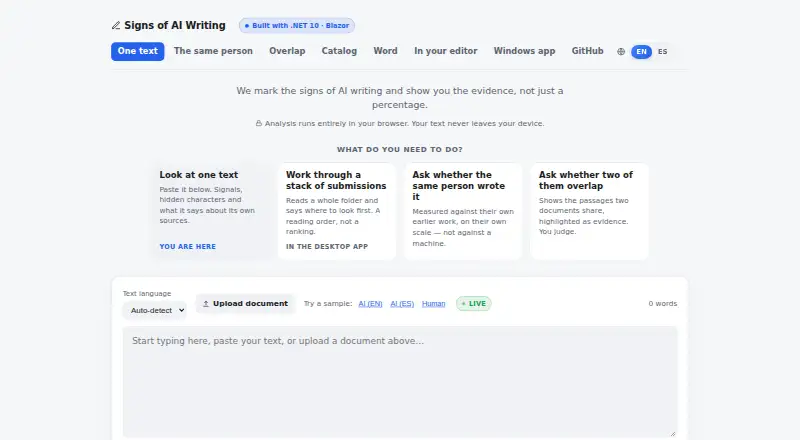Click the Signs of AI Writing title
The image size is (800, 440).
175,26
